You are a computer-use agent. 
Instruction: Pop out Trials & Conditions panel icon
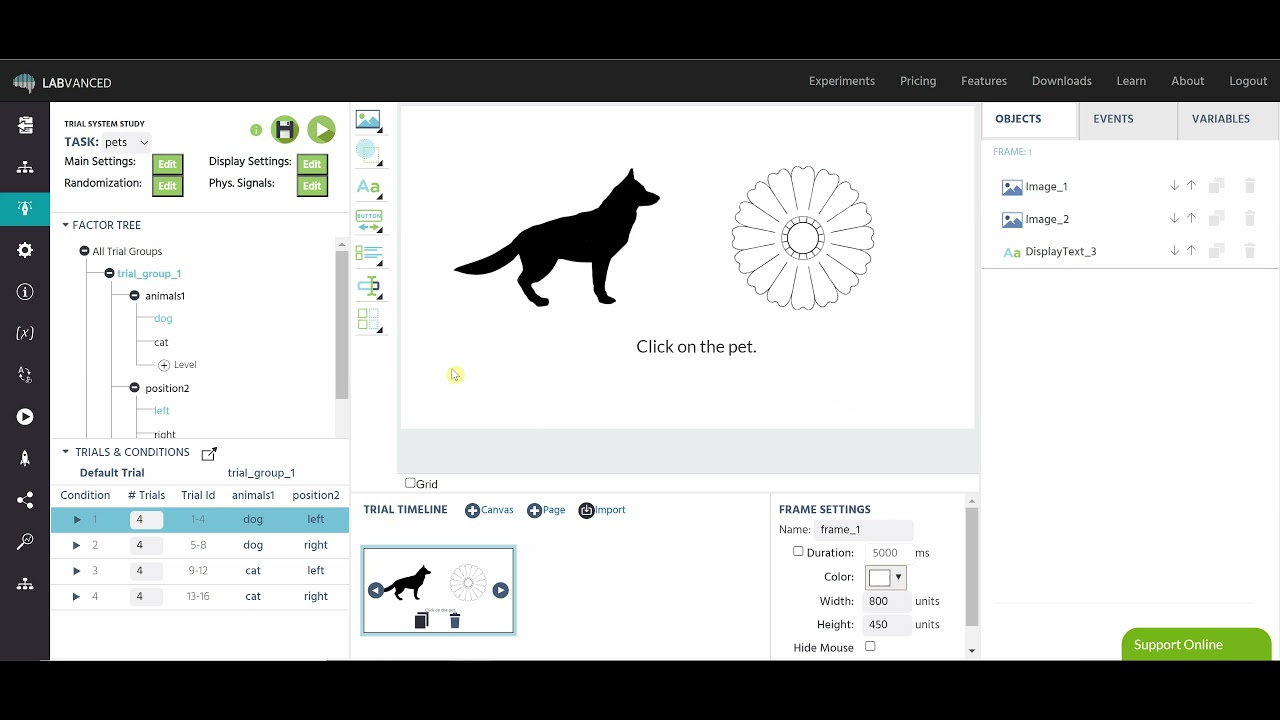(x=209, y=454)
